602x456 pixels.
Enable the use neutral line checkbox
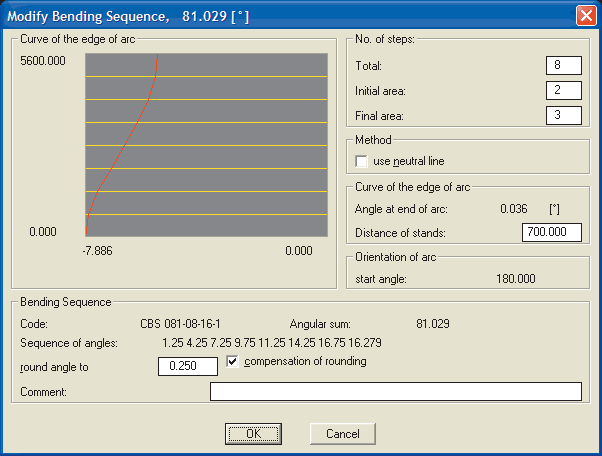(363, 161)
